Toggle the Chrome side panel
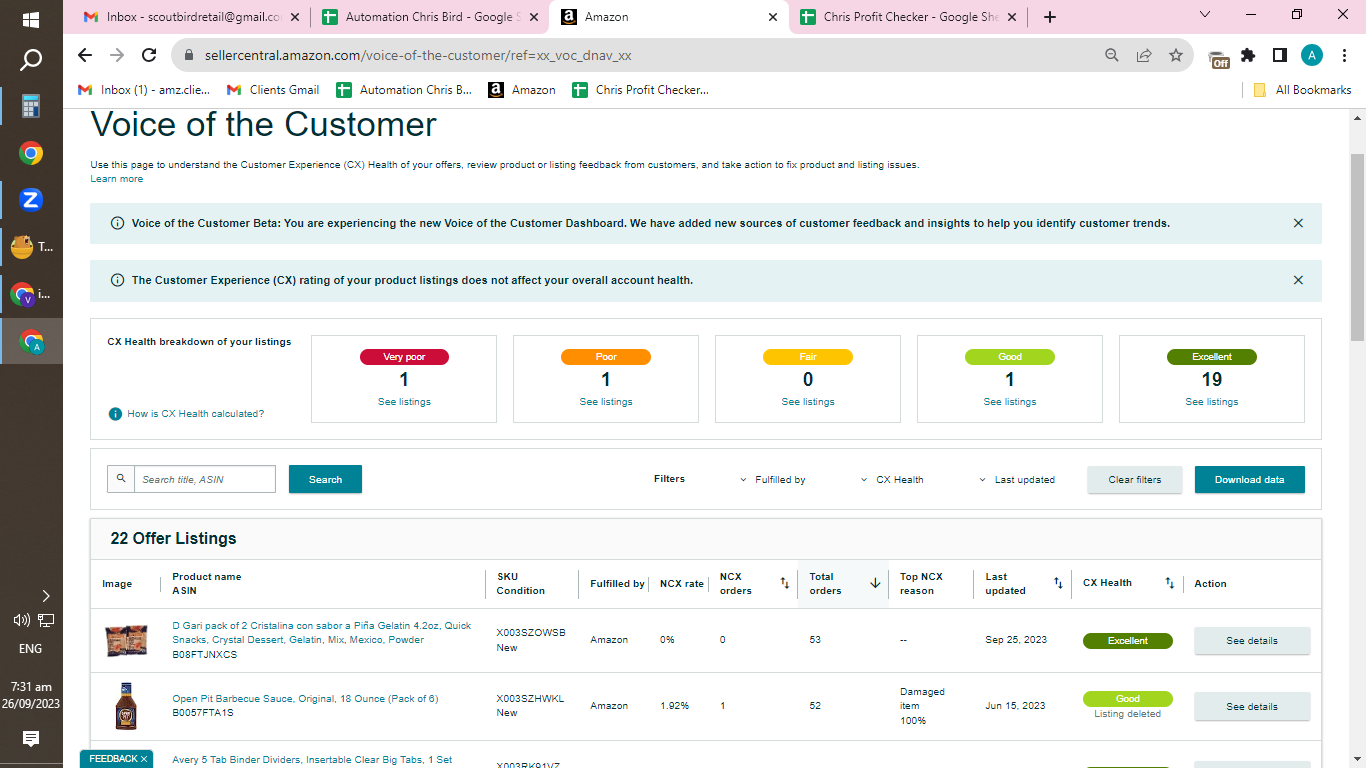 point(1279,56)
